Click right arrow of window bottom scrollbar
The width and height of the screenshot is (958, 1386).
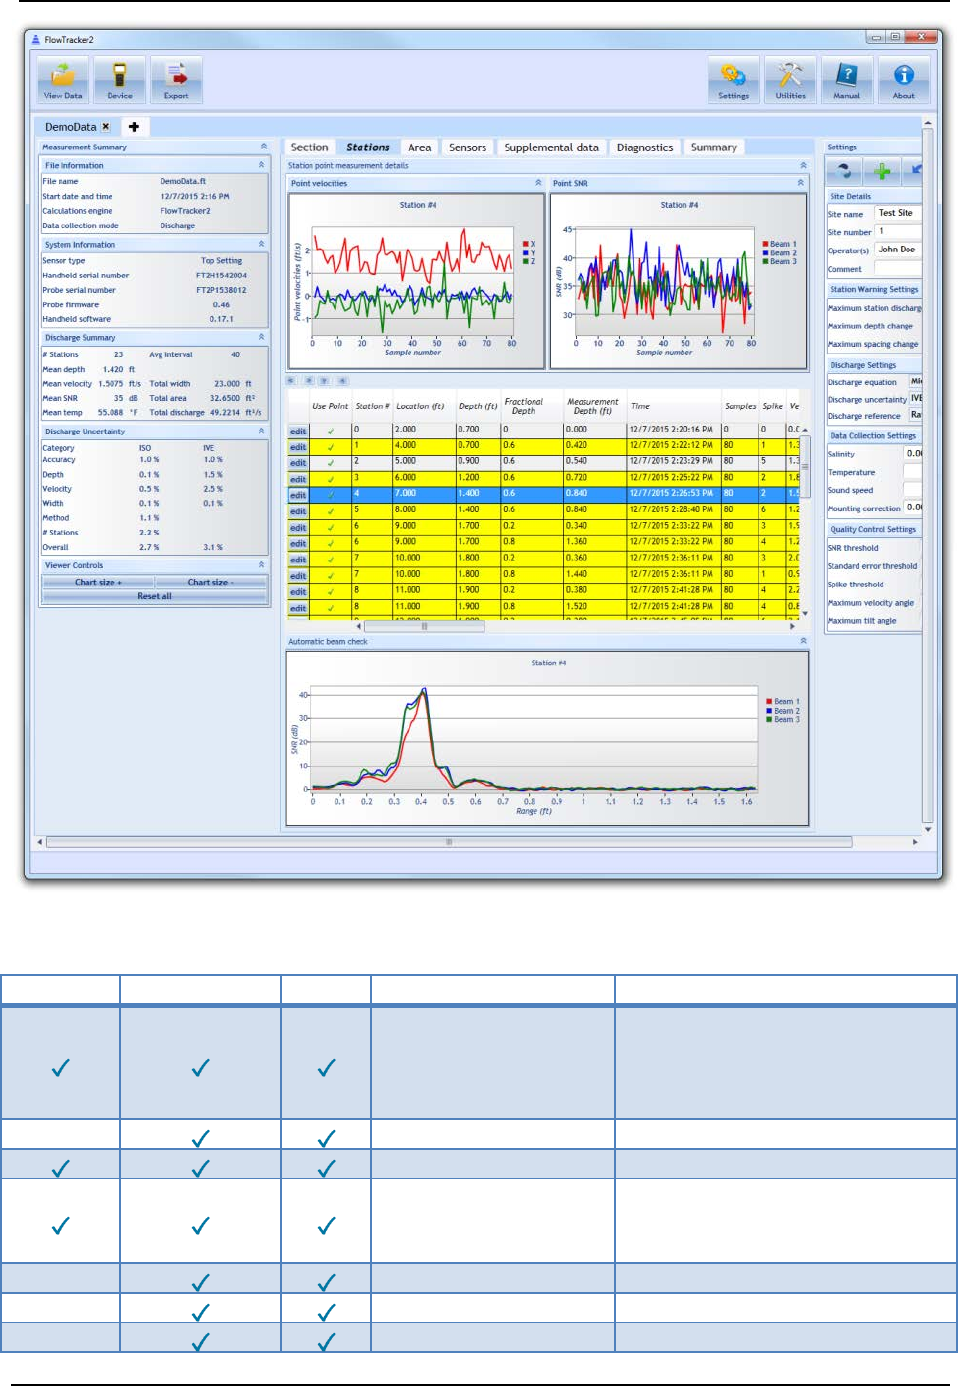click(915, 842)
